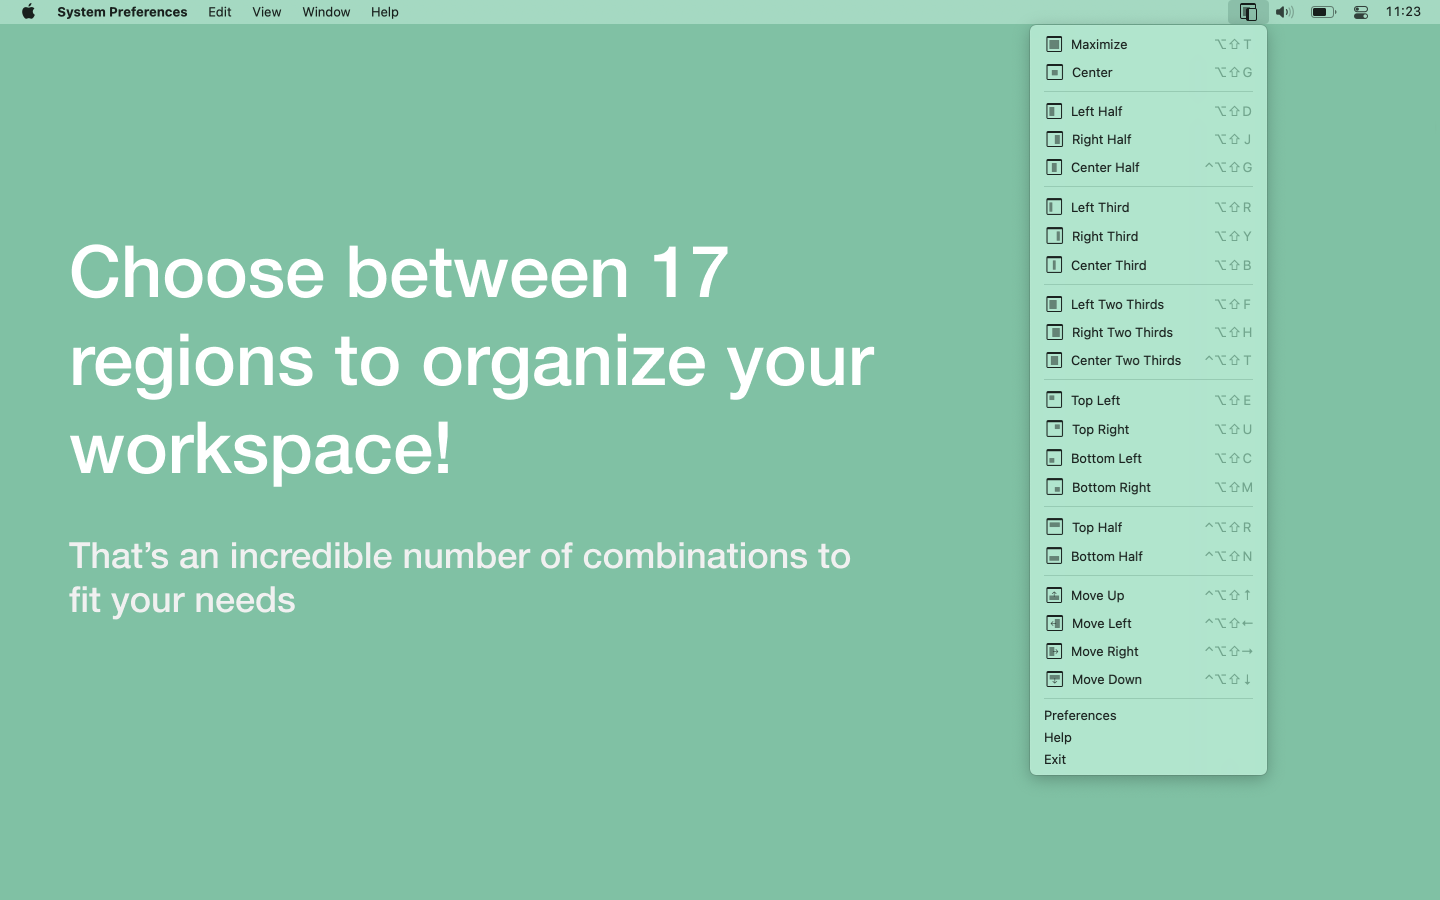Select the Bottom Right label
Viewport: 1440px width, 900px height.
point(1112,487)
